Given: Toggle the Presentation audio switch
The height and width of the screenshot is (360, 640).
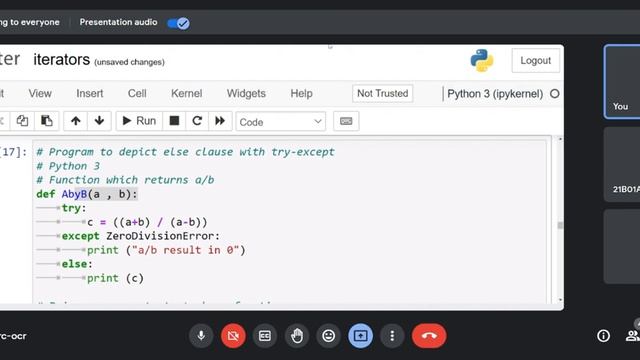Looking at the screenshot, I should (x=178, y=23).
